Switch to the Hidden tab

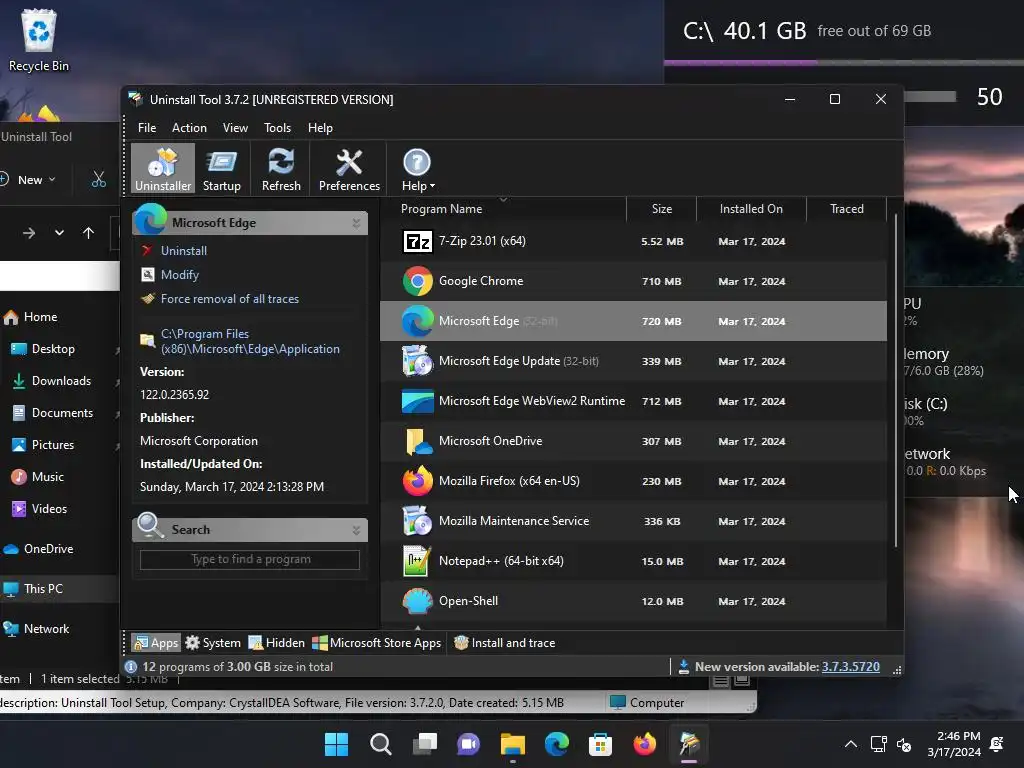tap(276, 643)
